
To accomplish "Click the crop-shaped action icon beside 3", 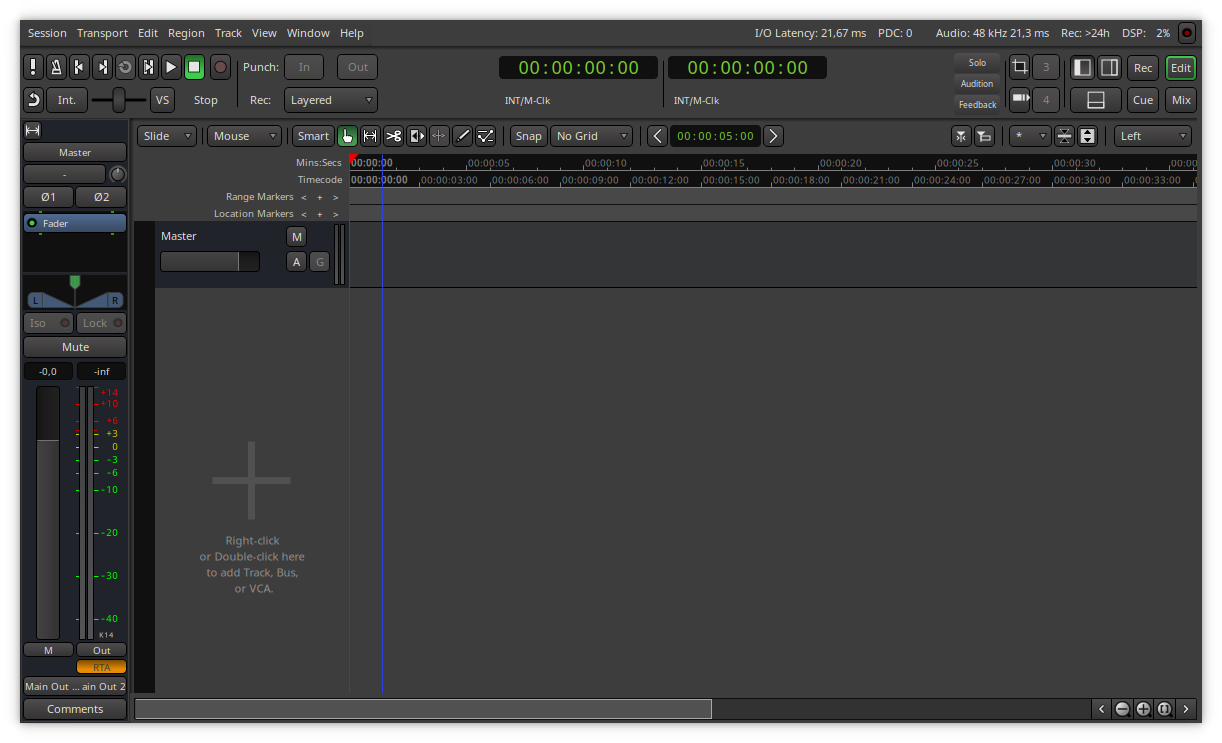I will pyautogui.click(x=1019, y=67).
